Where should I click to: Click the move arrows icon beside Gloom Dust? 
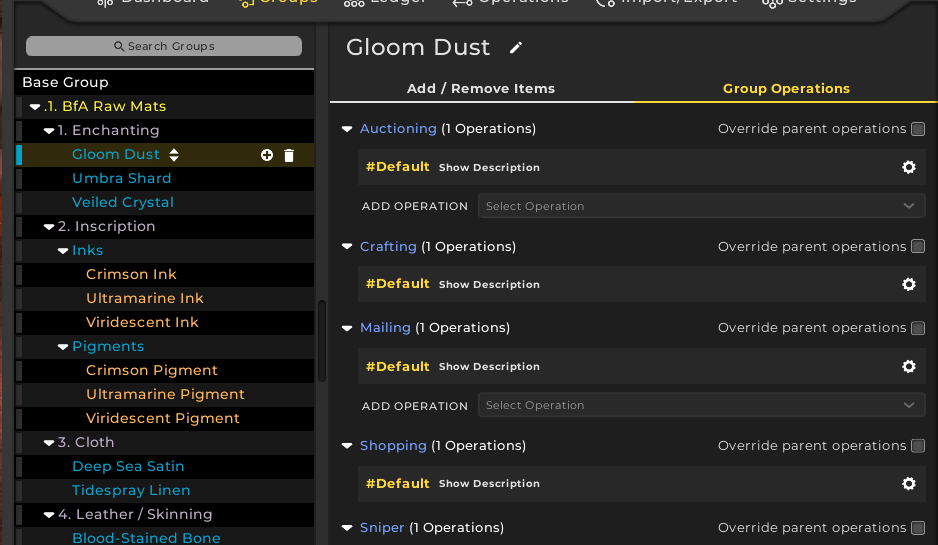[174, 155]
